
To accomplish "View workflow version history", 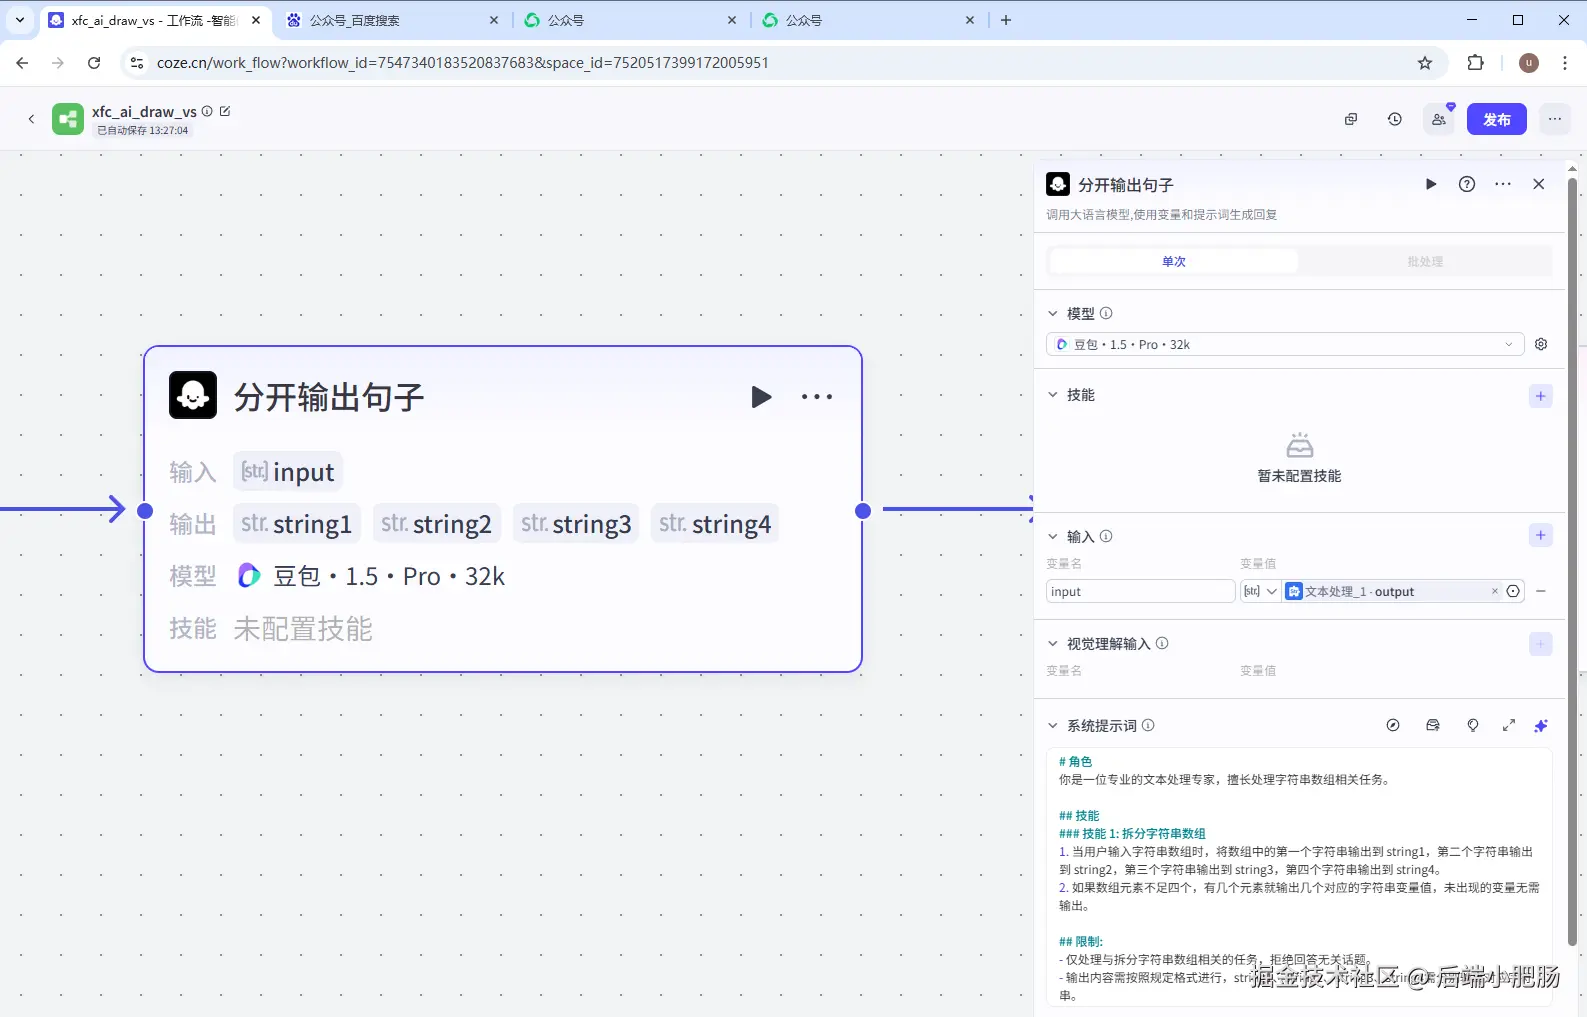I will (1395, 119).
